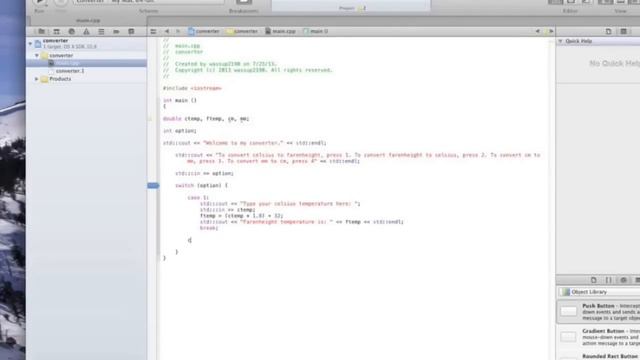The height and width of the screenshot is (360, 640).
Task: Jump to next issue arrow
Action: 551,31
